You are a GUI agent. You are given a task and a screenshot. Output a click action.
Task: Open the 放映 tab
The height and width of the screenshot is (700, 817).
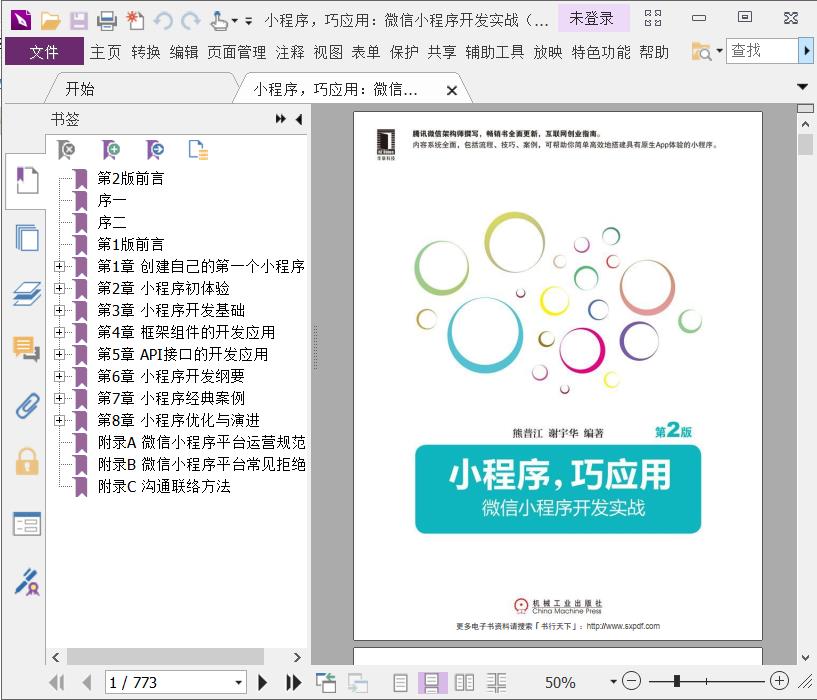click(548, 52)
